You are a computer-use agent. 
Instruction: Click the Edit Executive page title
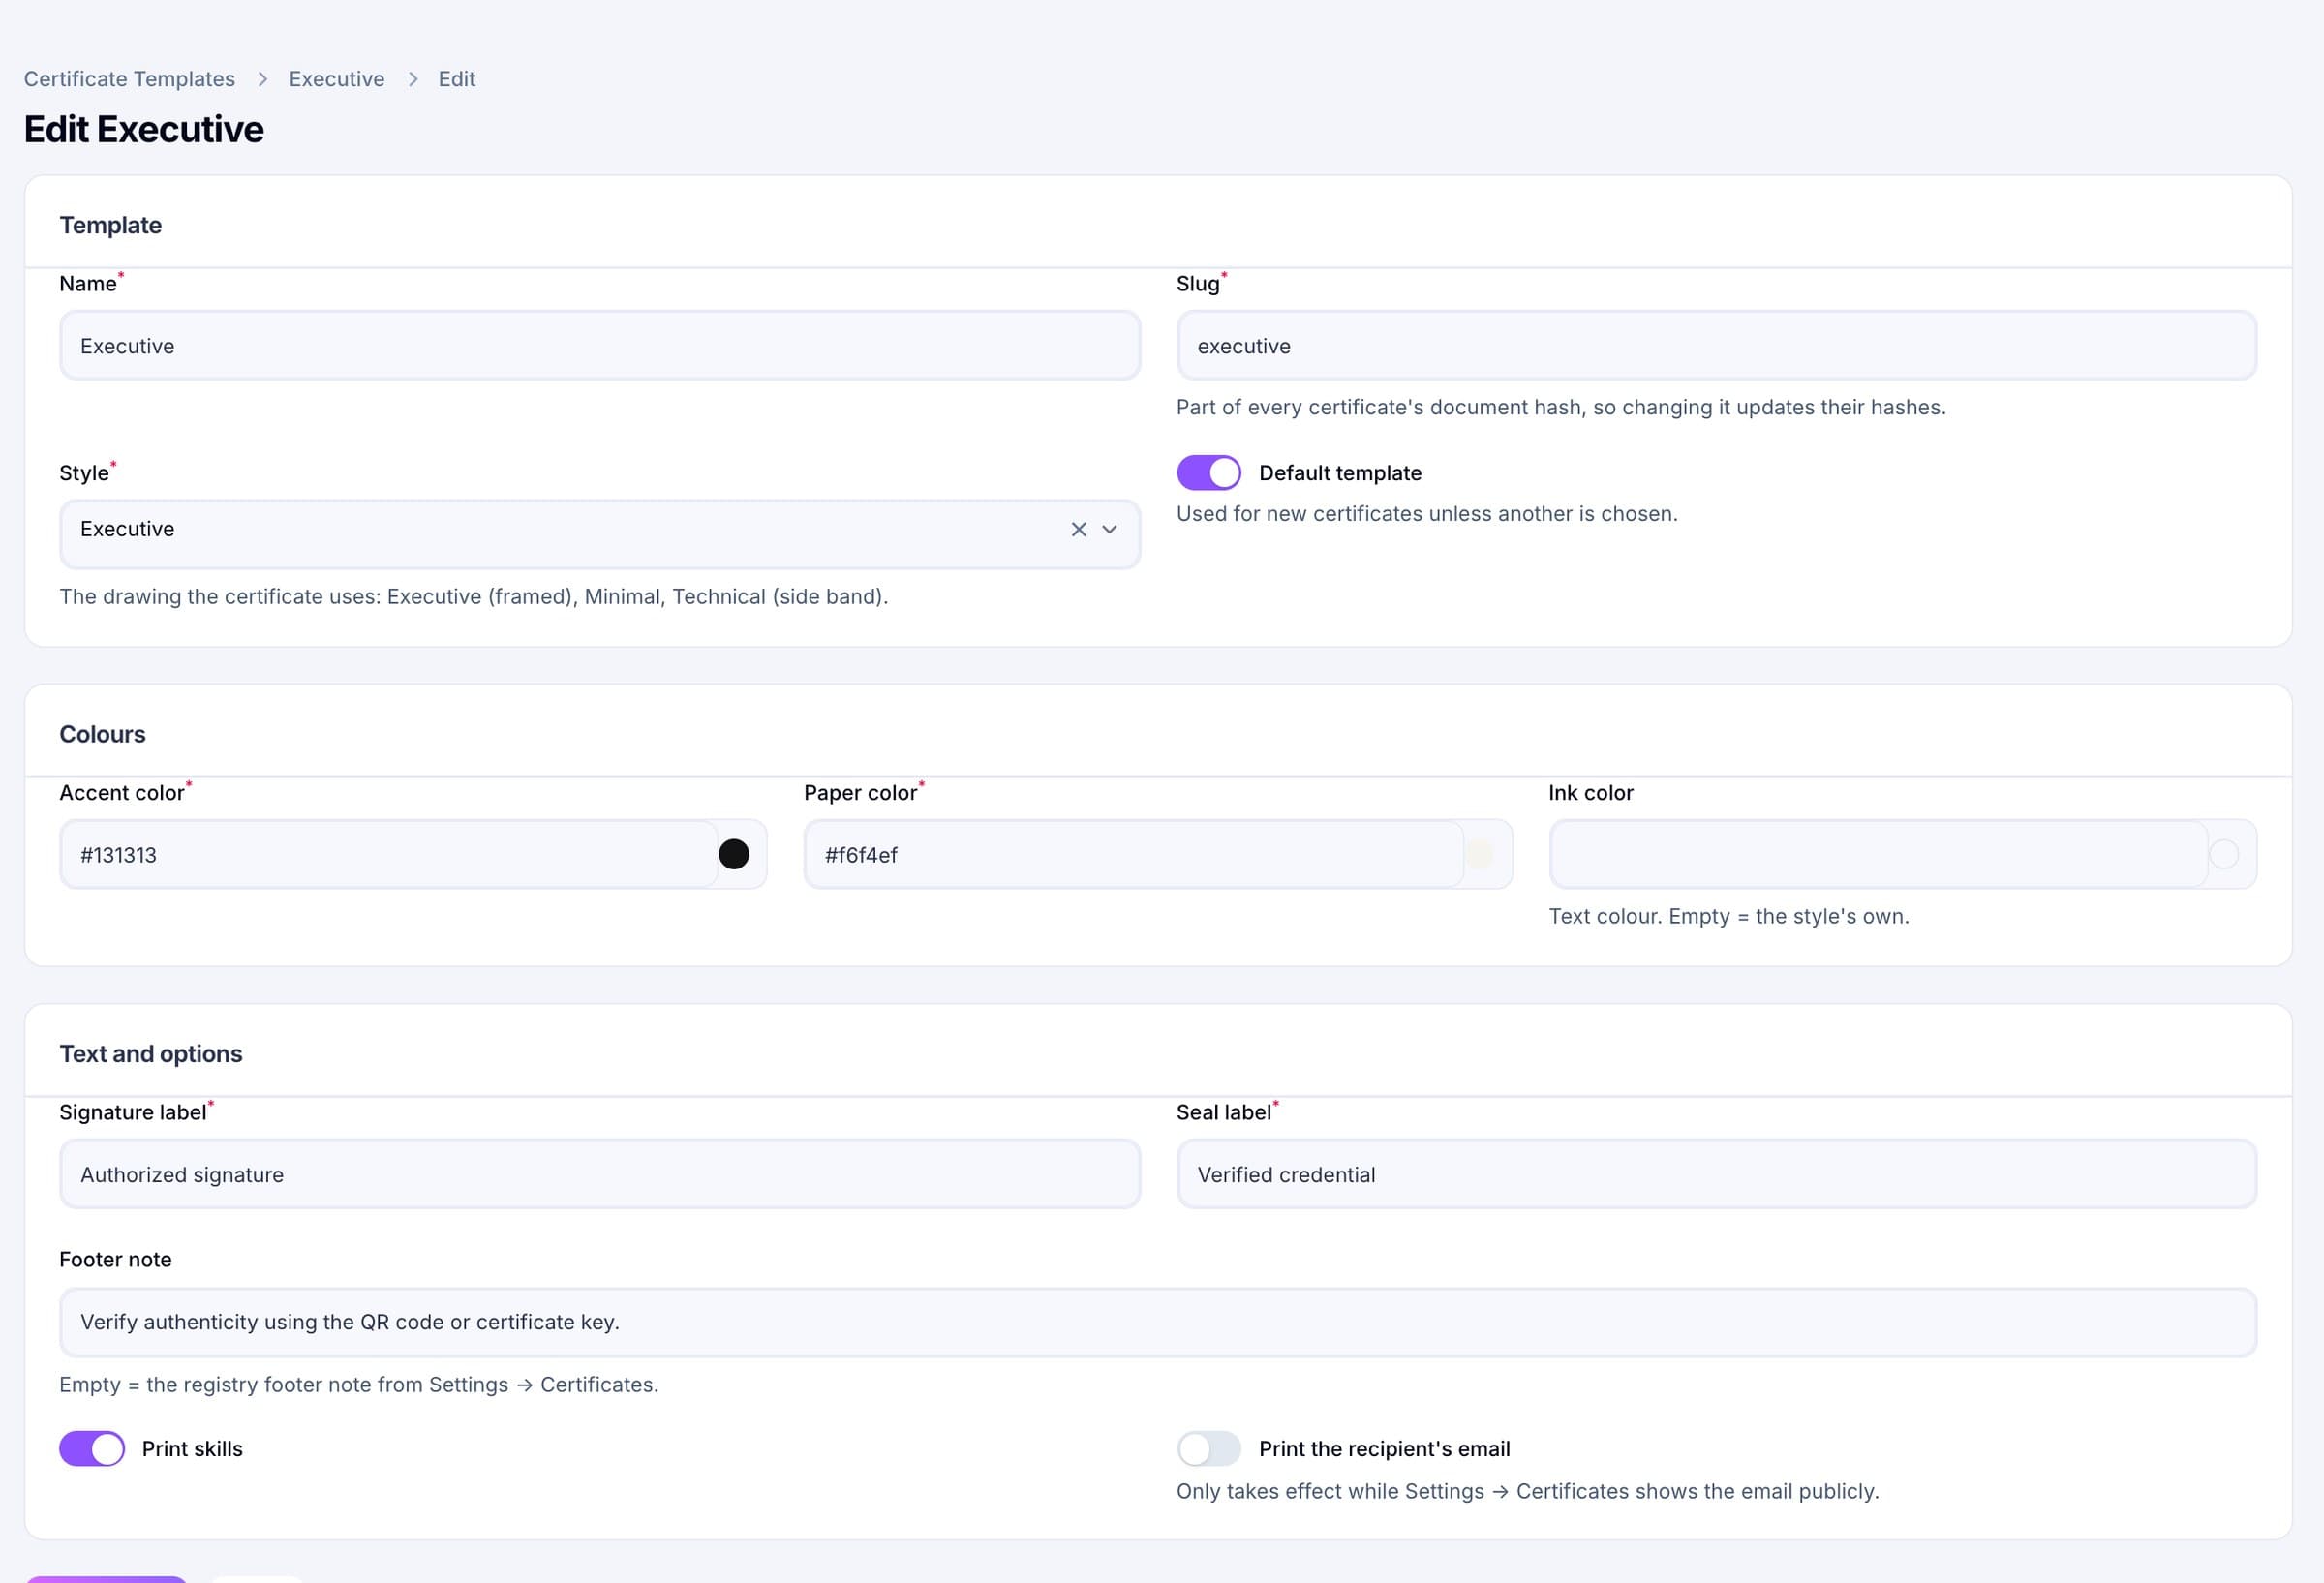pos(144,129)
